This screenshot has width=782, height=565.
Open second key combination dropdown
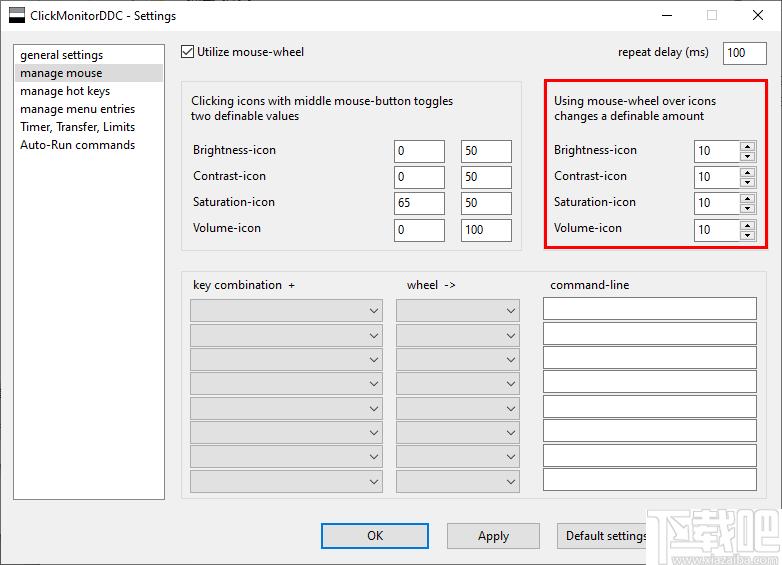click(286, 336)
